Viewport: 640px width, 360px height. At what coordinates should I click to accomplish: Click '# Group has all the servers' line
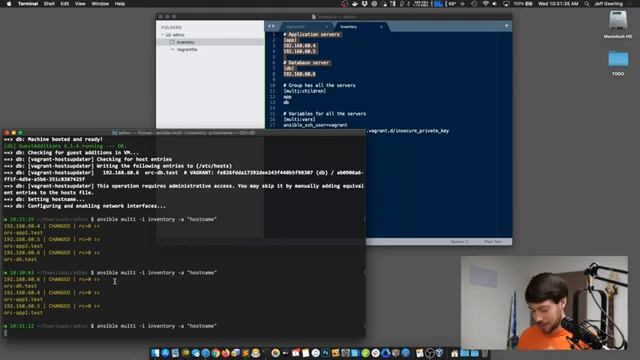(319, 85)
